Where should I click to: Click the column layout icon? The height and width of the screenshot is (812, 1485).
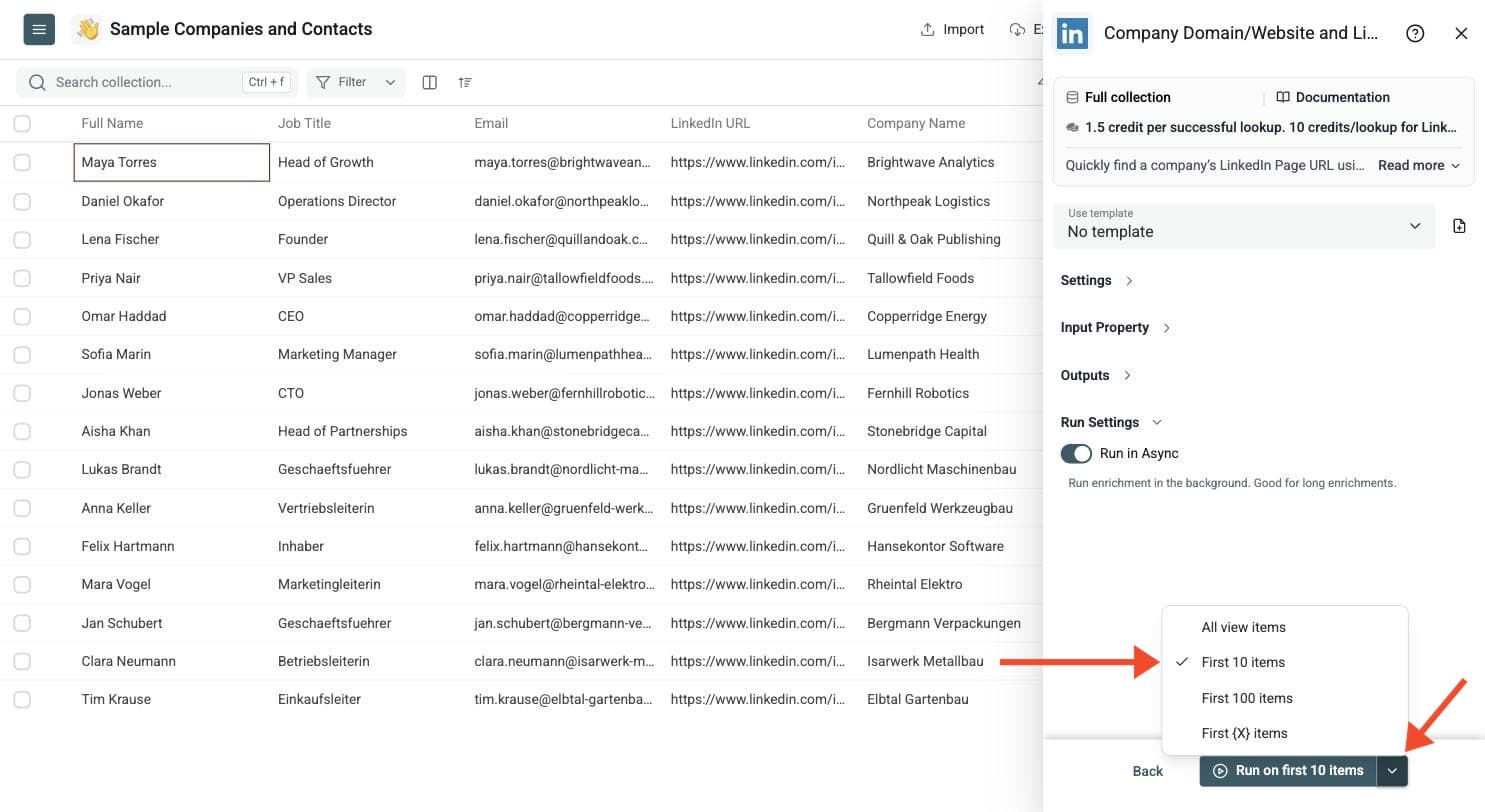(430, 82)
